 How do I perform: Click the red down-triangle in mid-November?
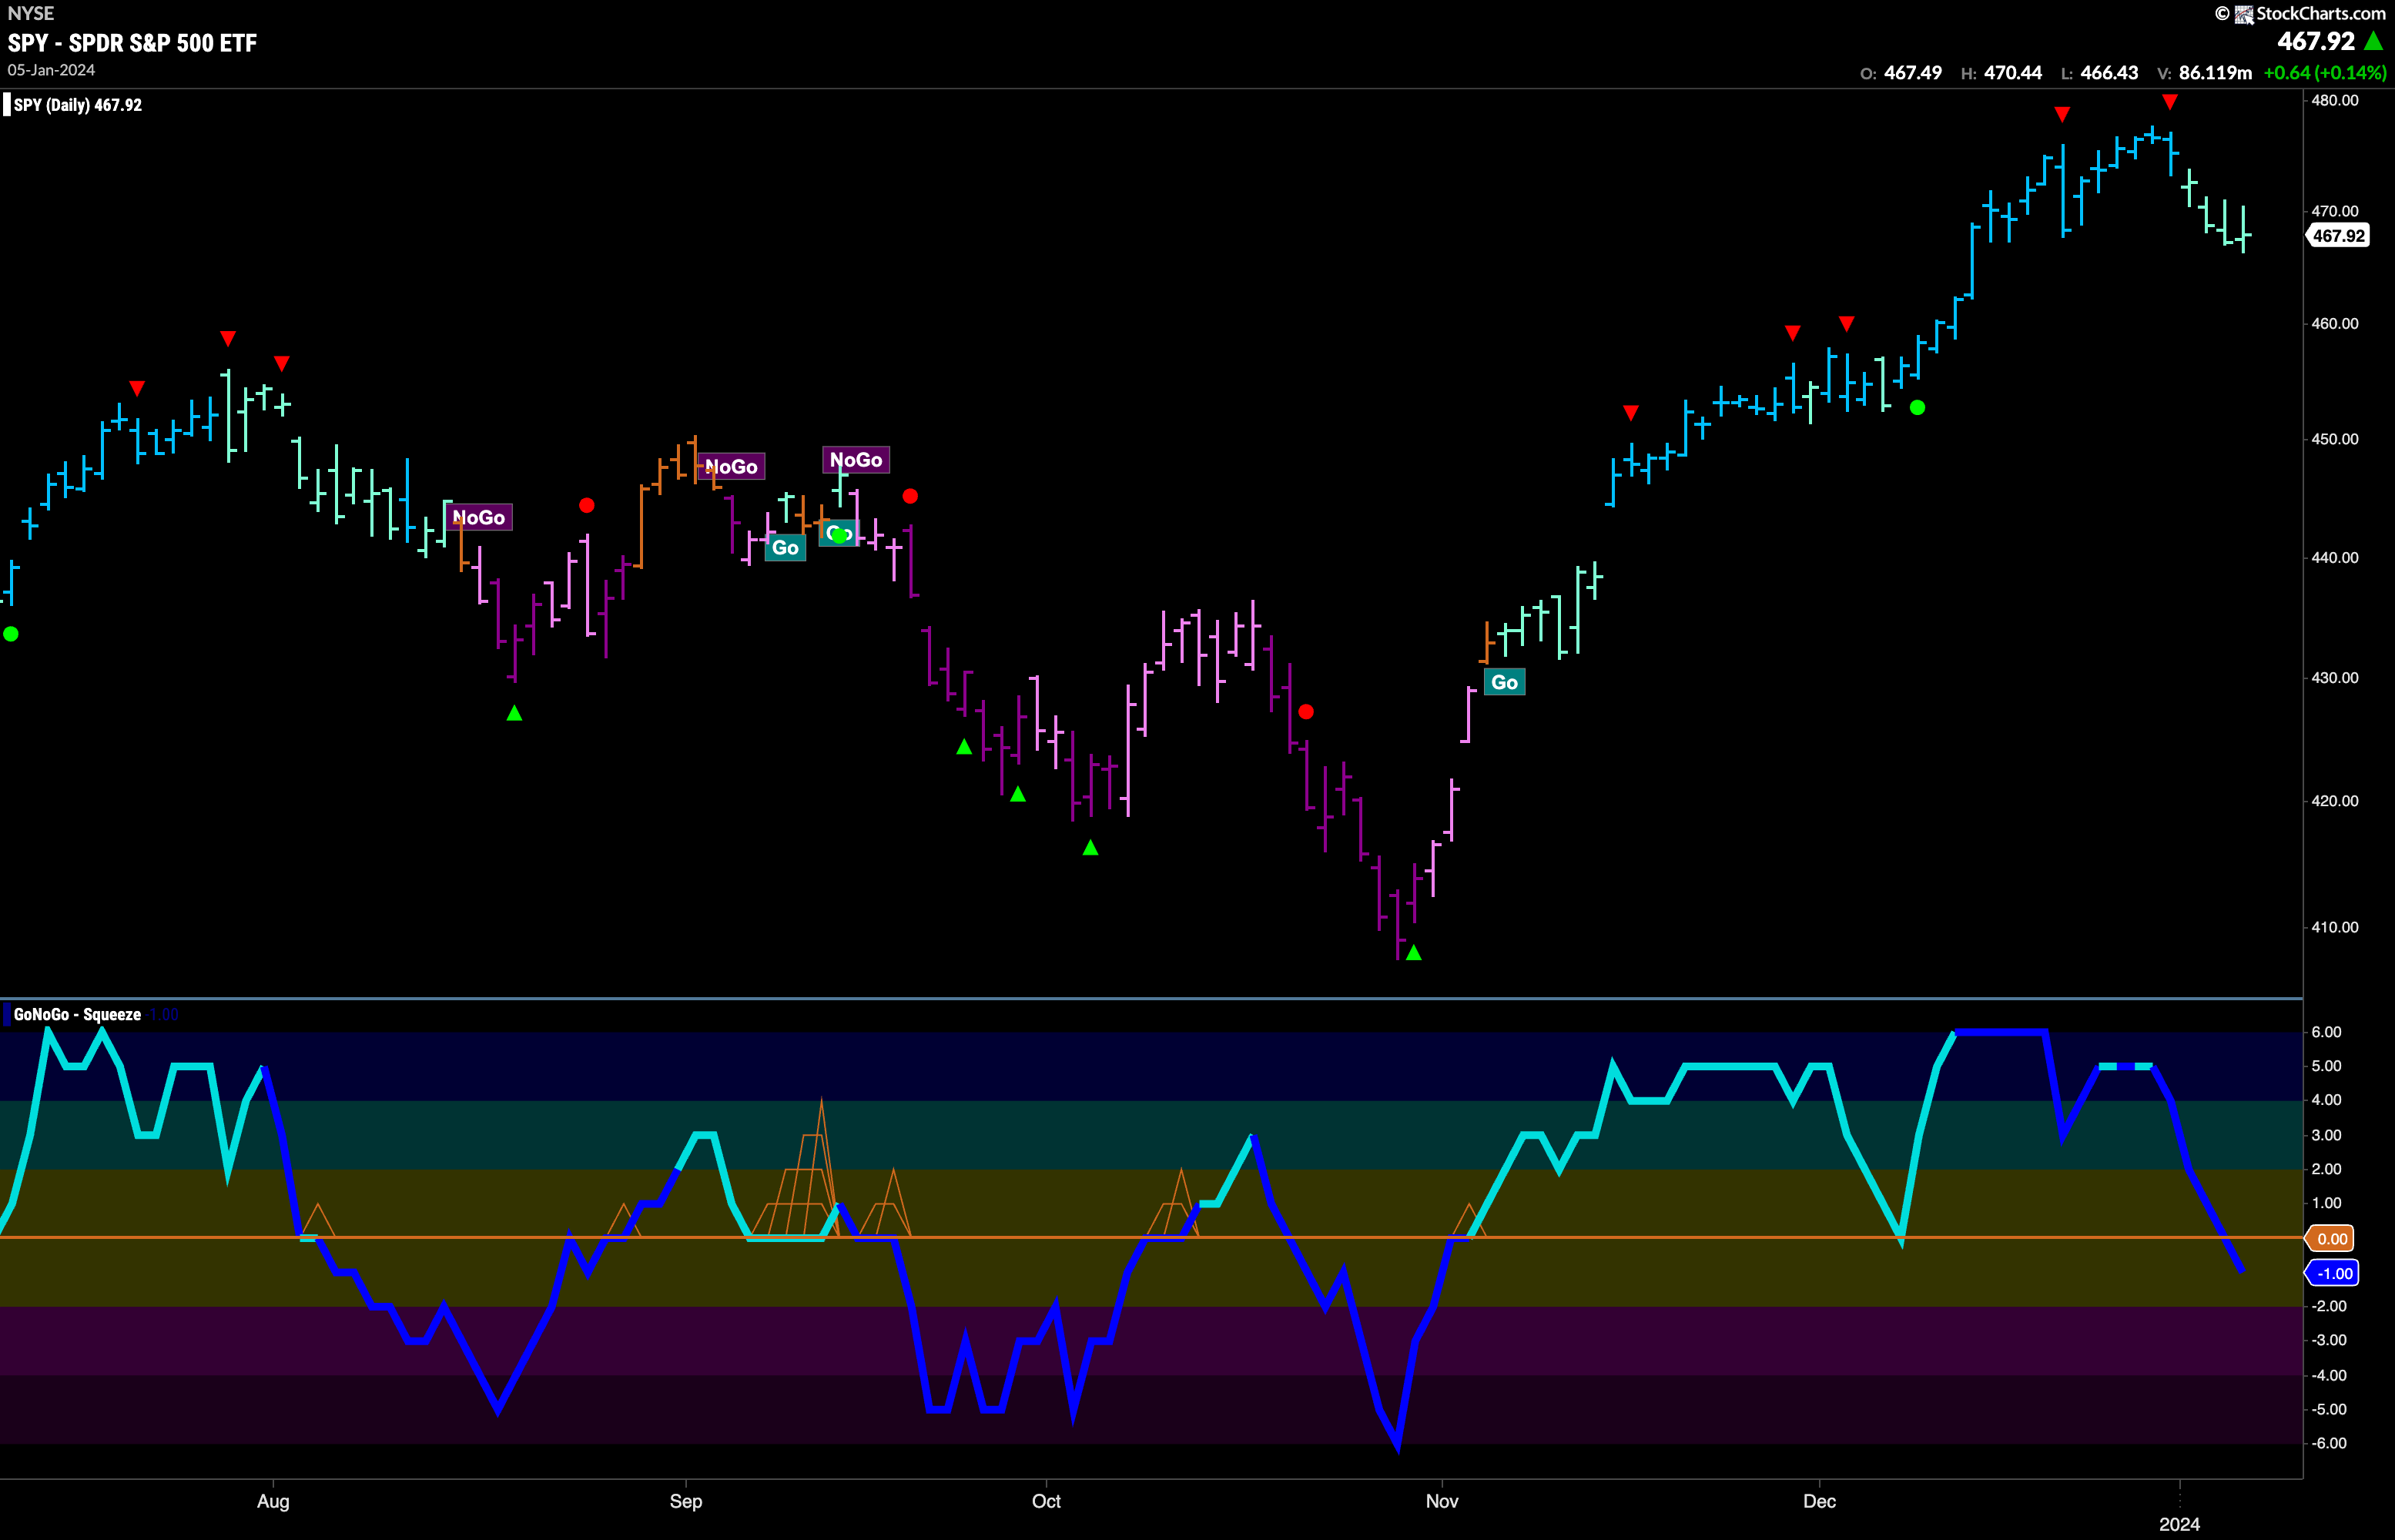coord(1631,413)
